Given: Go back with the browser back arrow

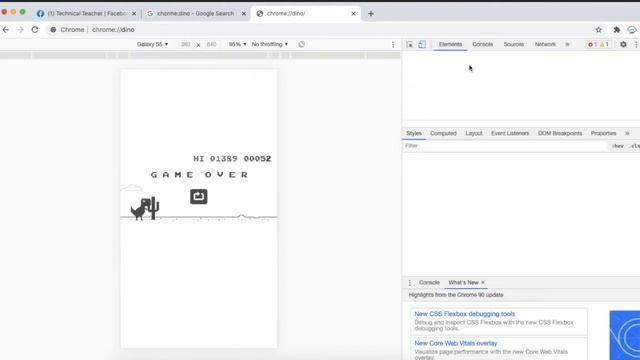Looking at the screenshot, I should pos(6,29).
